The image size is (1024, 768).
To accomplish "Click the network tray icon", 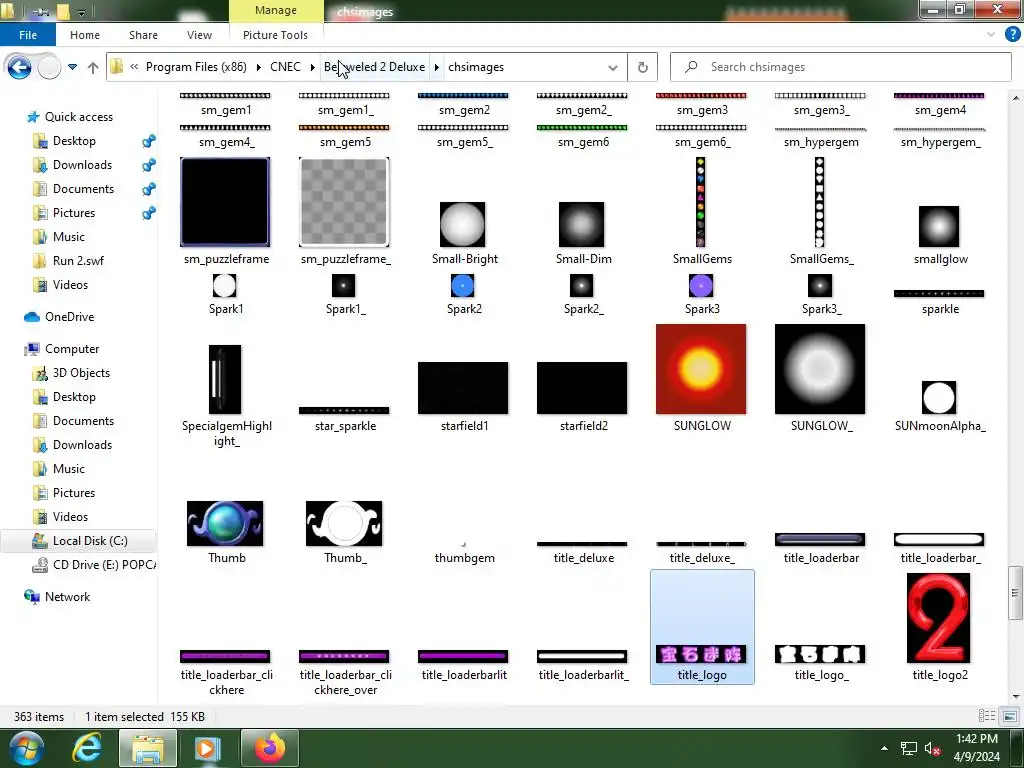I will click(x=908, y=748).
